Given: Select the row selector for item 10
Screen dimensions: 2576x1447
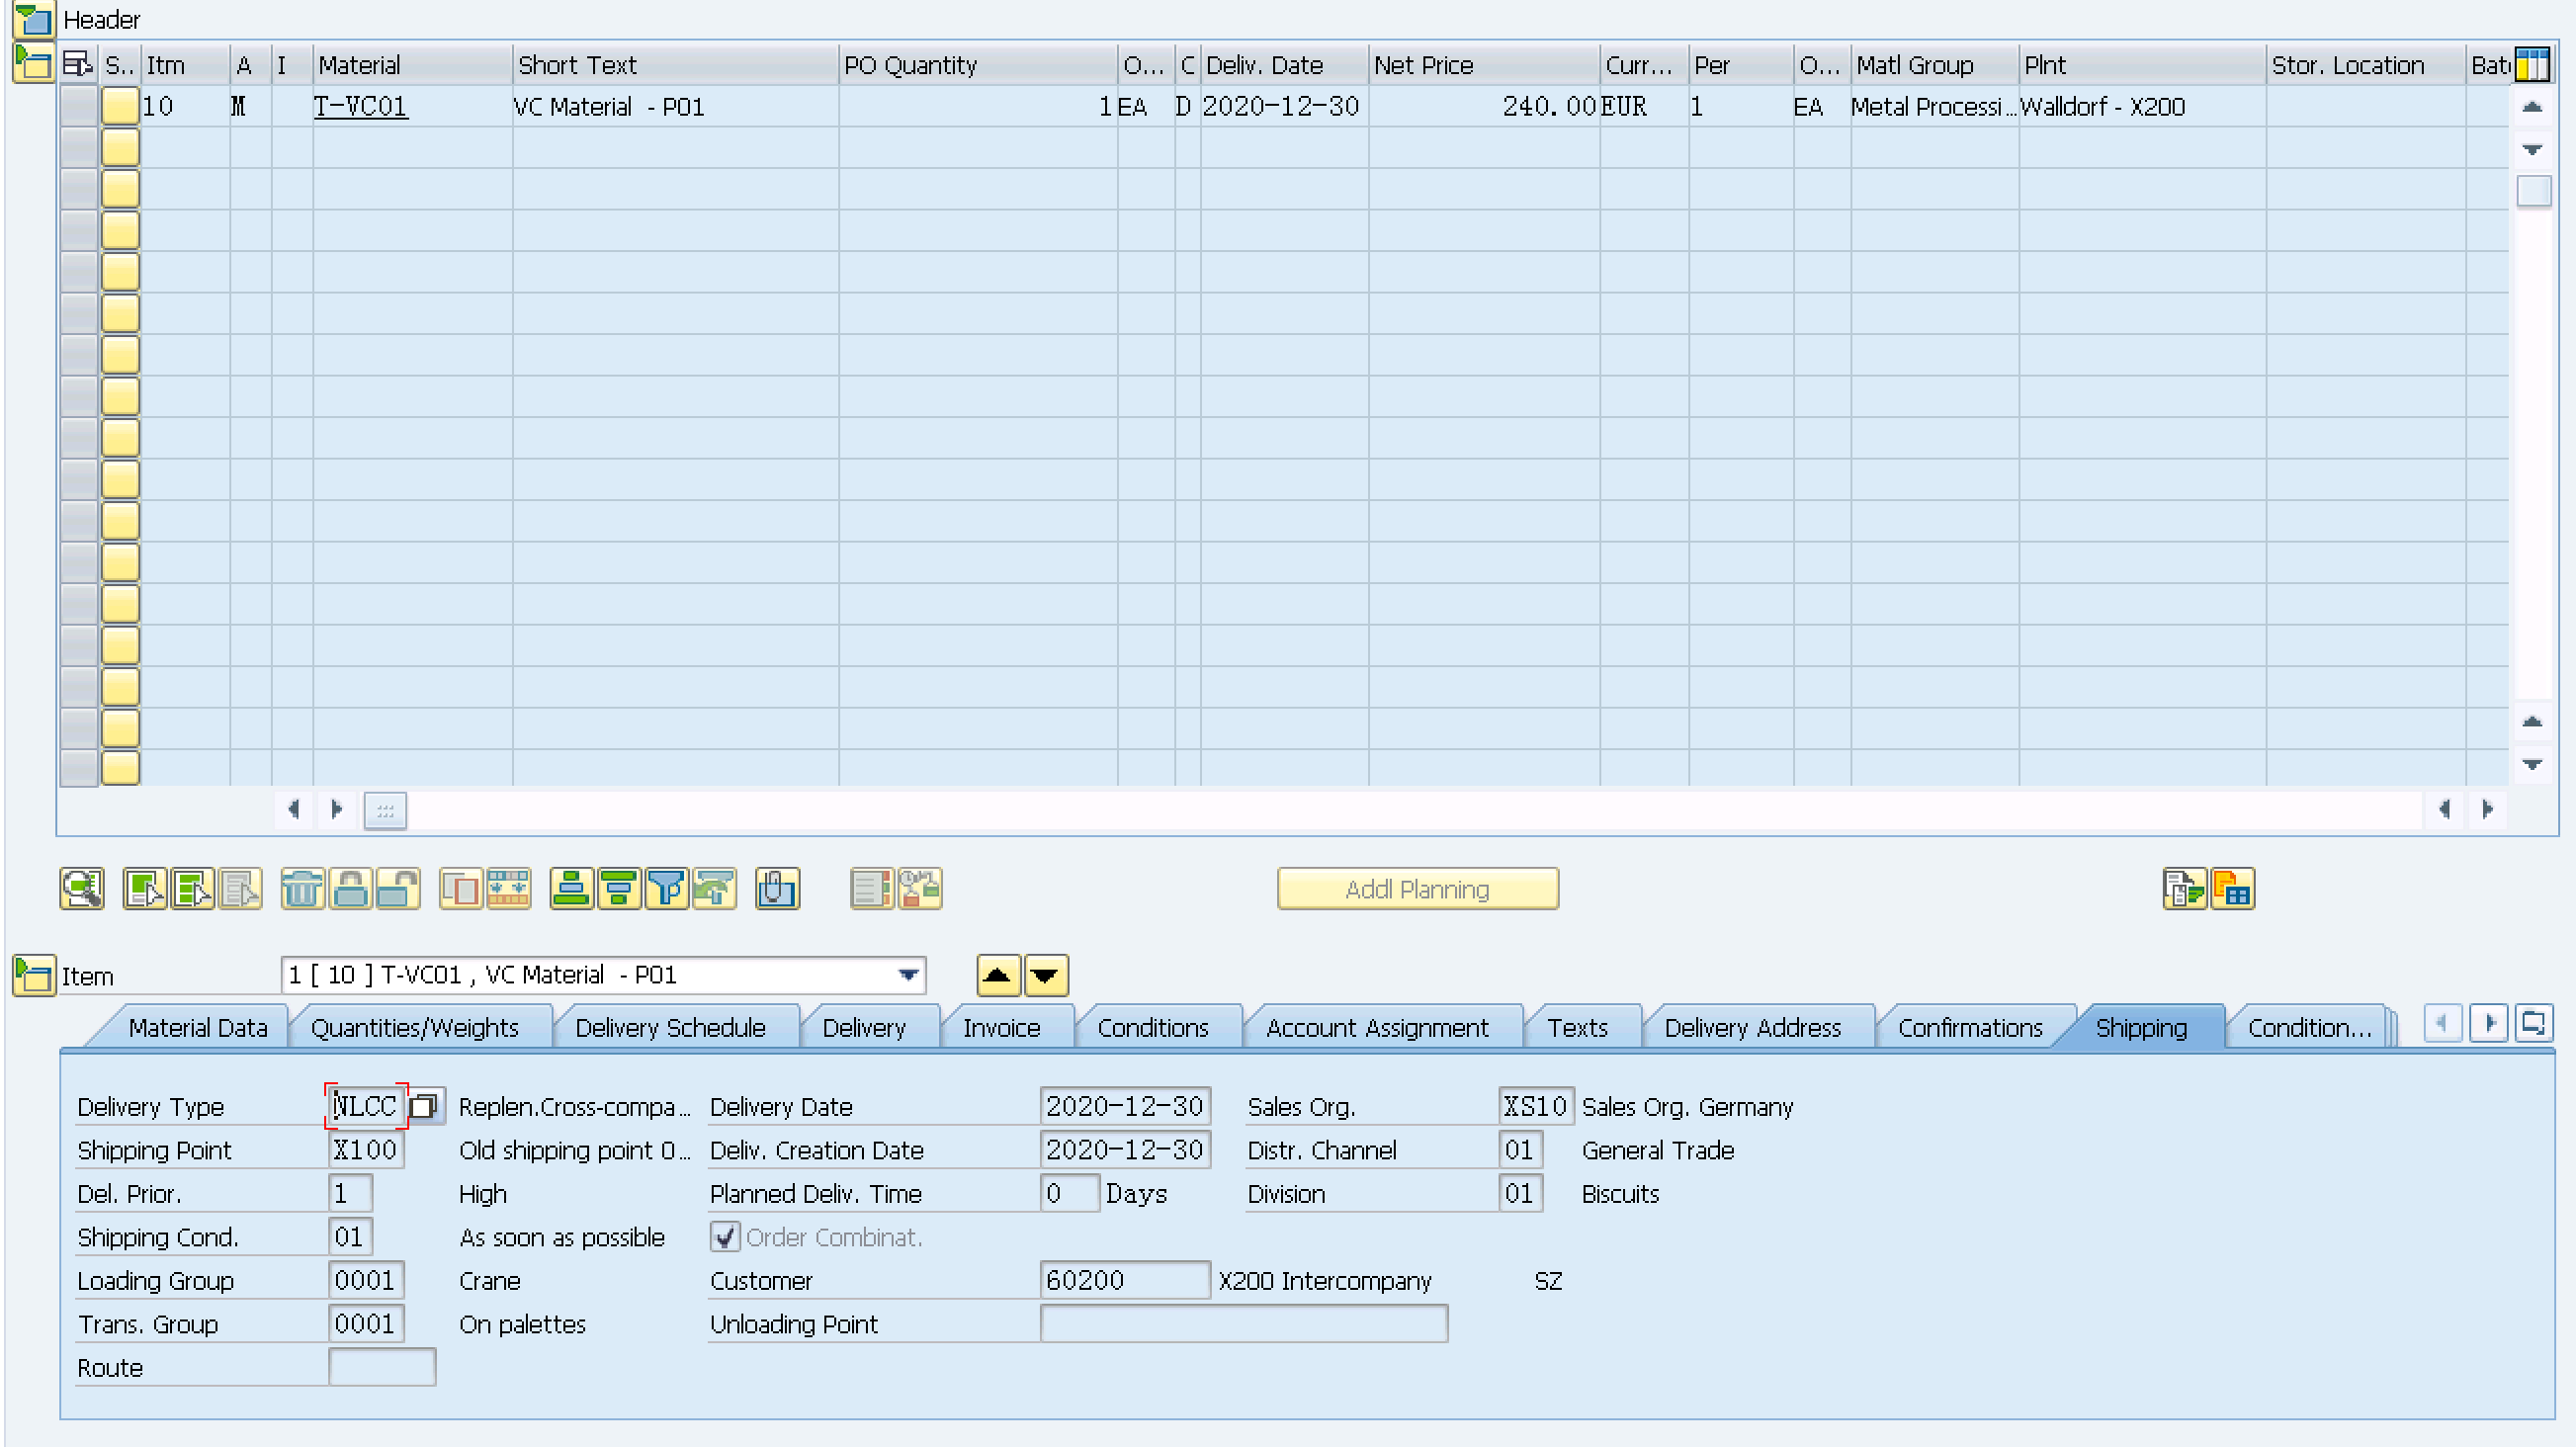Looking at the screenshot, I should pos(79,106).
